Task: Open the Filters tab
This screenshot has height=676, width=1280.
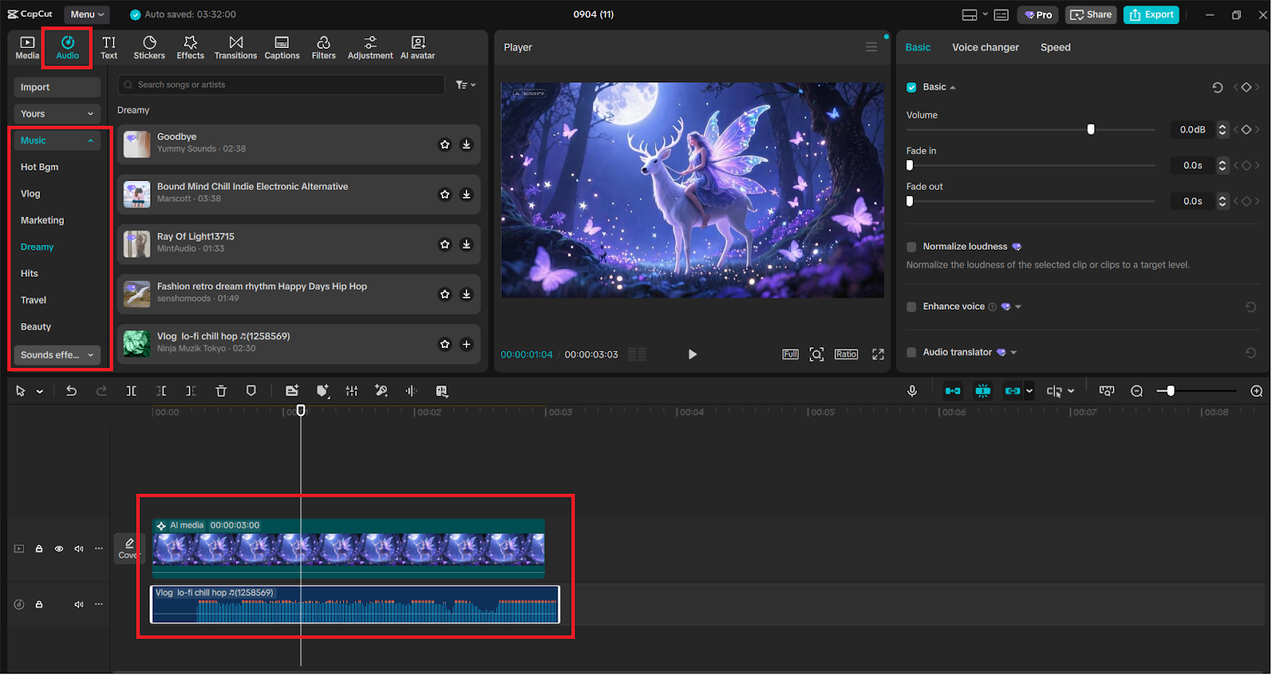Action: pyautogui.click(x=323, y=47)
